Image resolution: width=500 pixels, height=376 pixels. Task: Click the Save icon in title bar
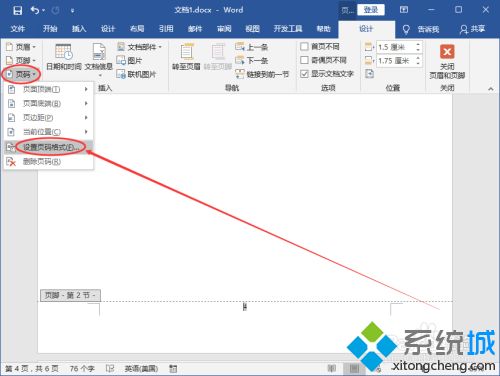coord(17,10)
